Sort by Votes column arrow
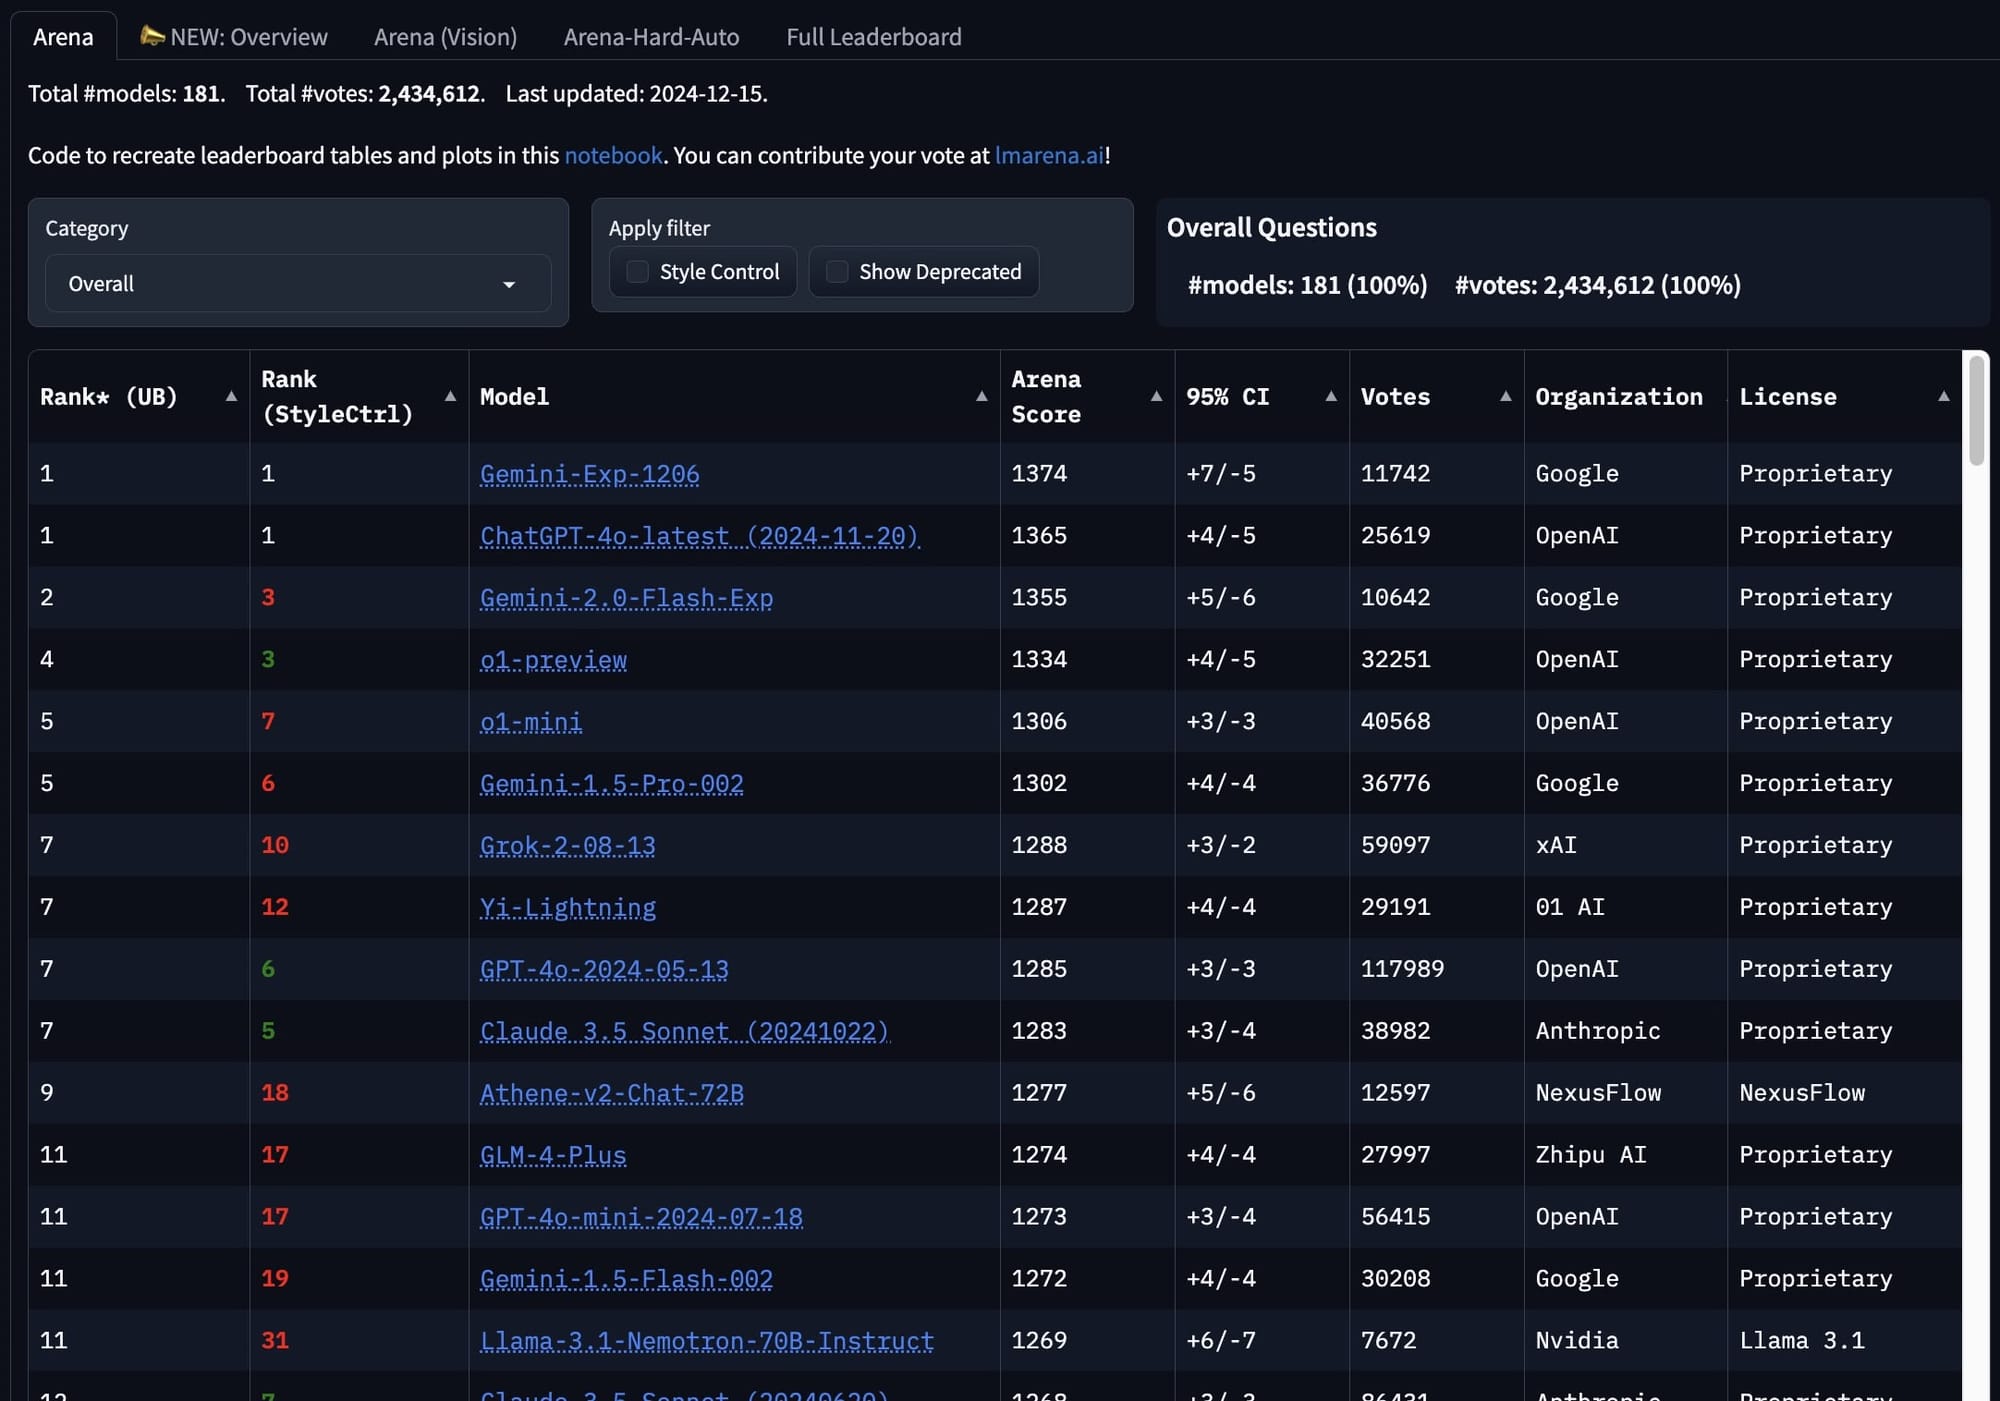The width and height of the screenshot is (2000, 1401). tap(1505, 396)
